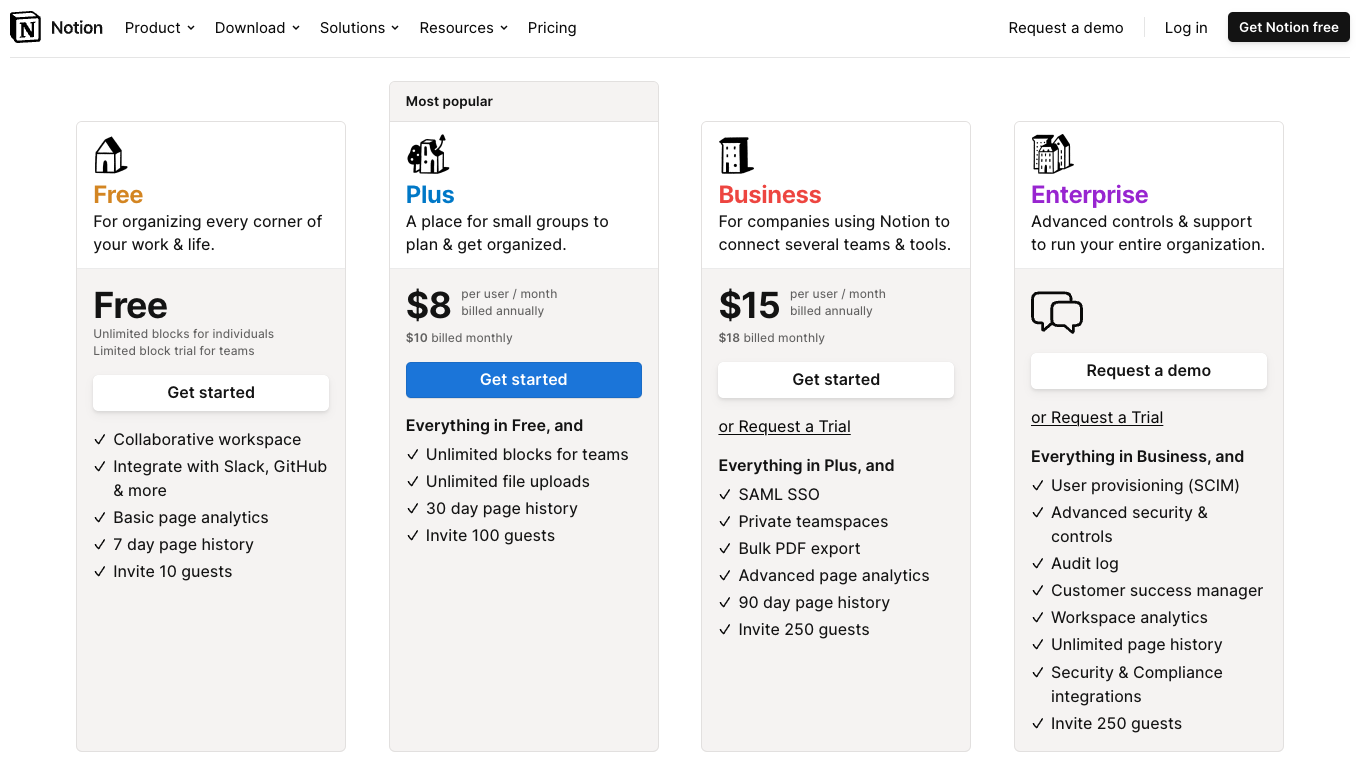Click 'Integrate with Slack, GitHub & more' feature
This screenshot has height=767, width=1356.
(220, 479)
